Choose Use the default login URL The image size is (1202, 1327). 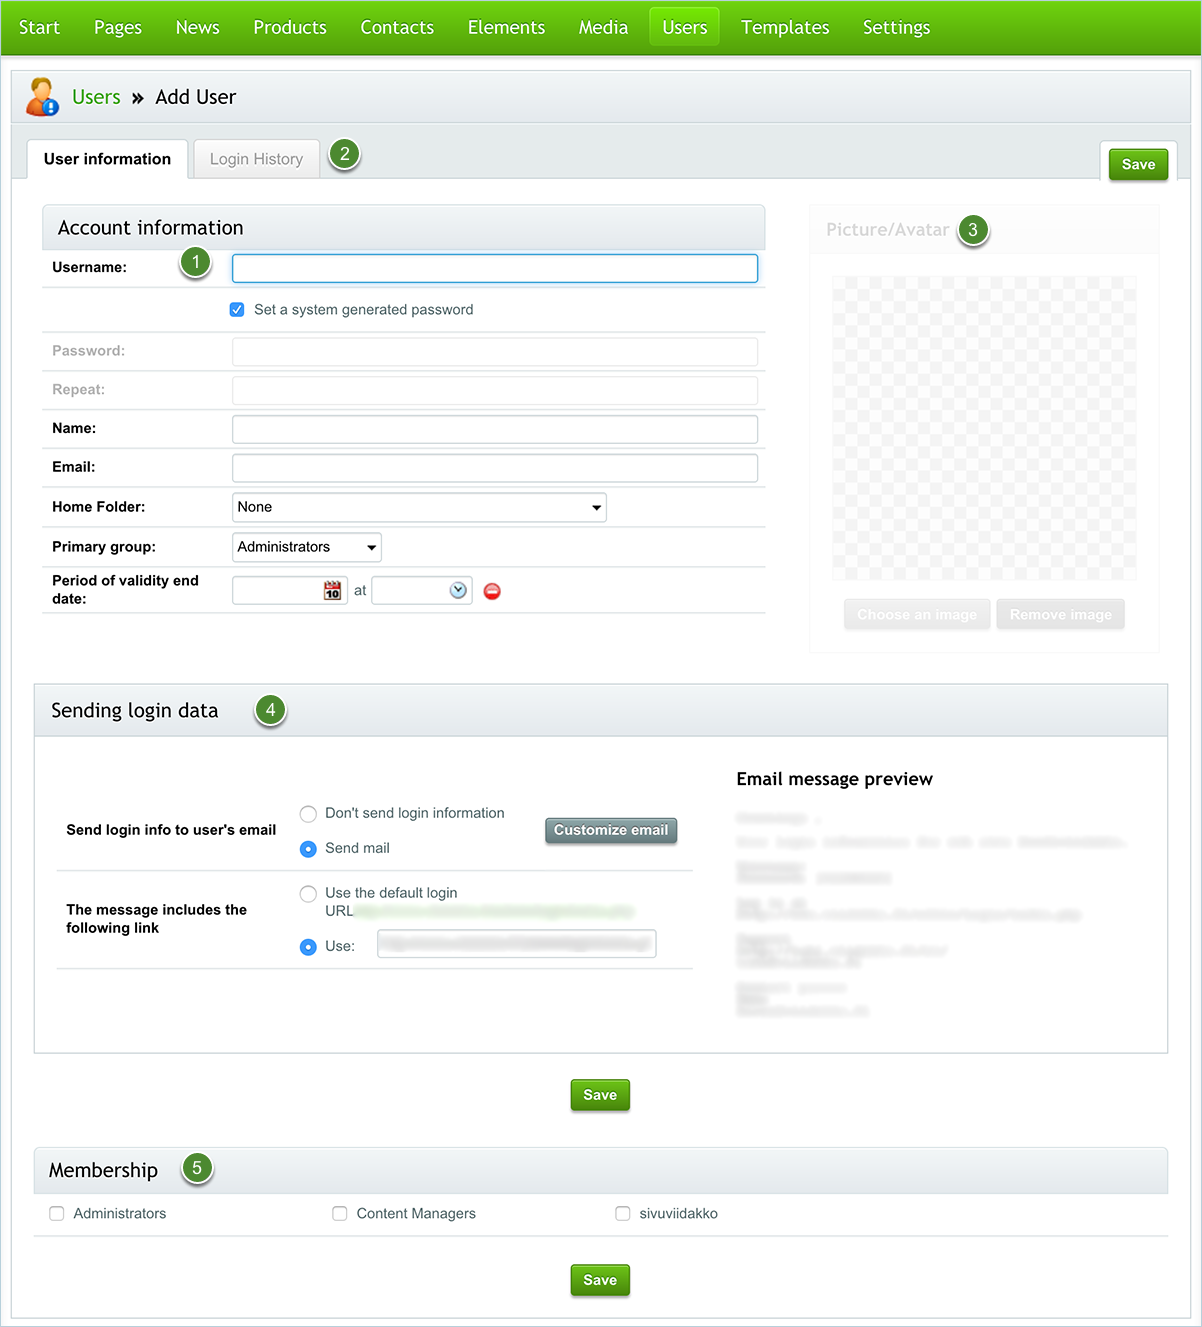308,894
